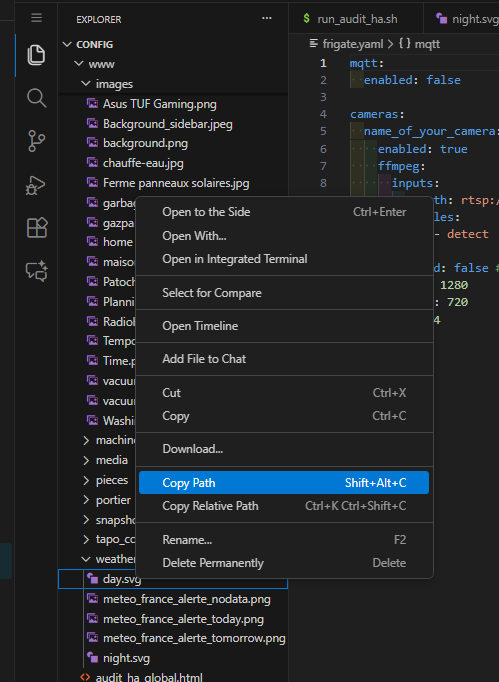499x682 pixels.
Task: Open the Run and Debug icon
Action: [x=36, y=185]
